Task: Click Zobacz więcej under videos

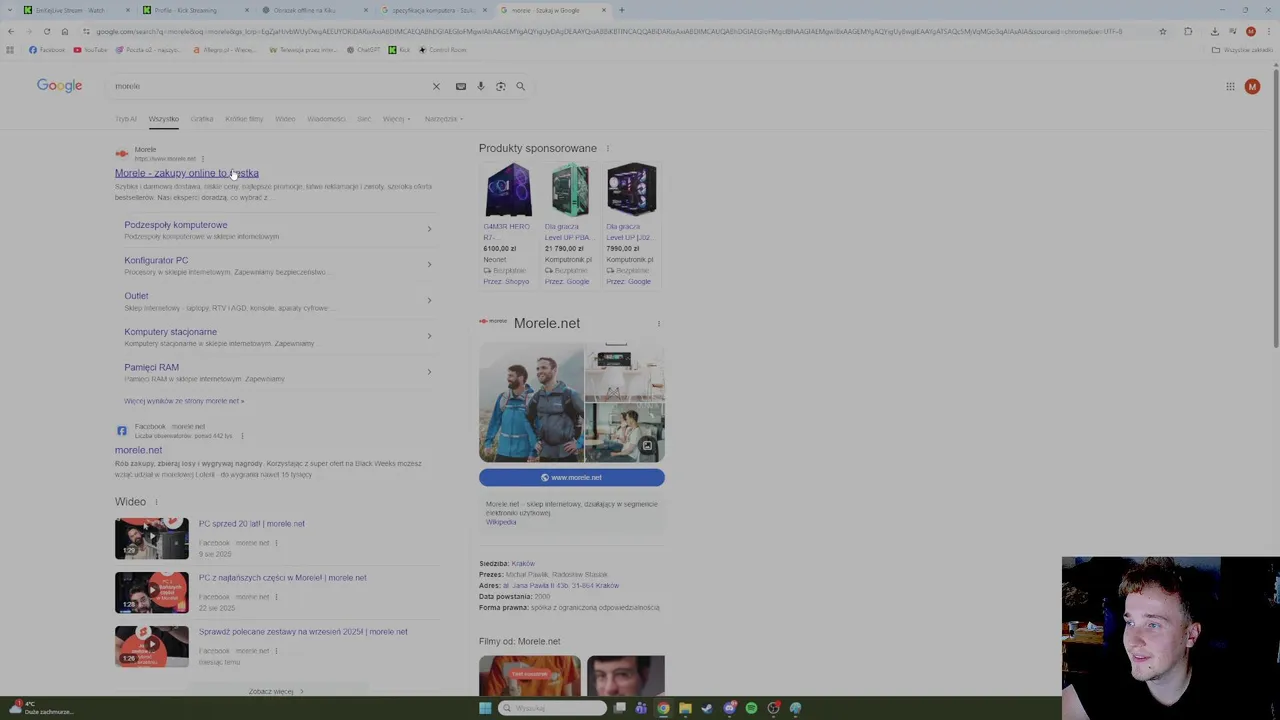Action: tap(276, 691)
